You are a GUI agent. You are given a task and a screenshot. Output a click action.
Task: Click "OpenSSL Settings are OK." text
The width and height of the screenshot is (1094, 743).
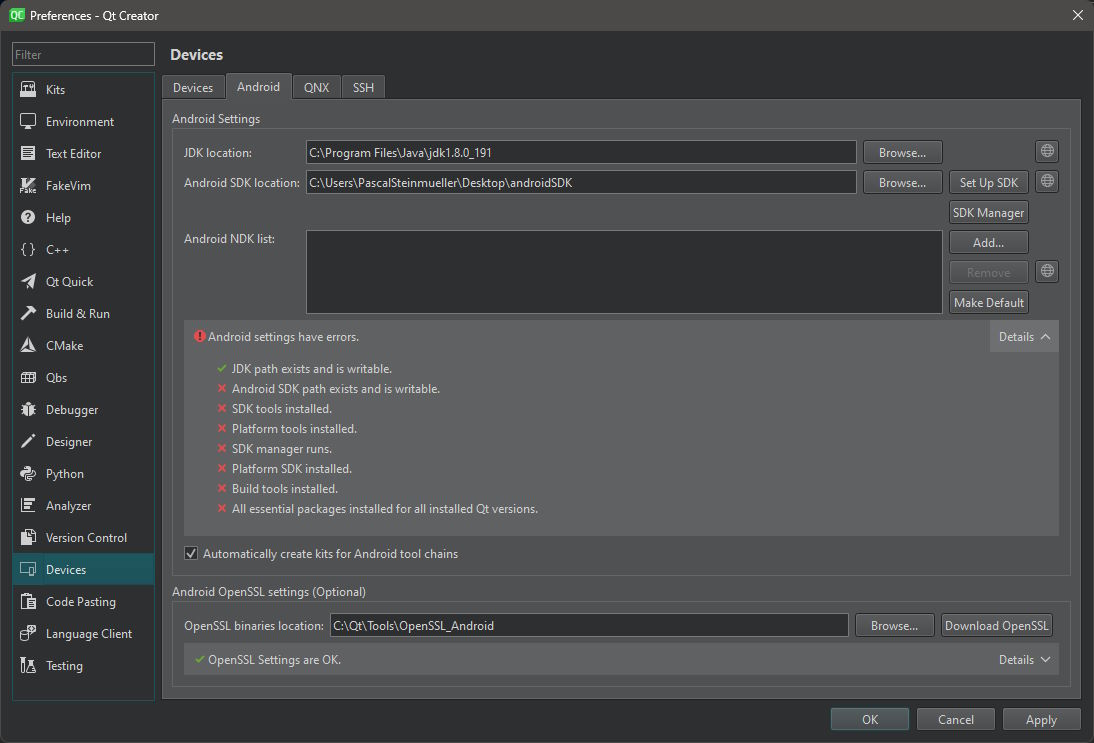tap(274, 659)
